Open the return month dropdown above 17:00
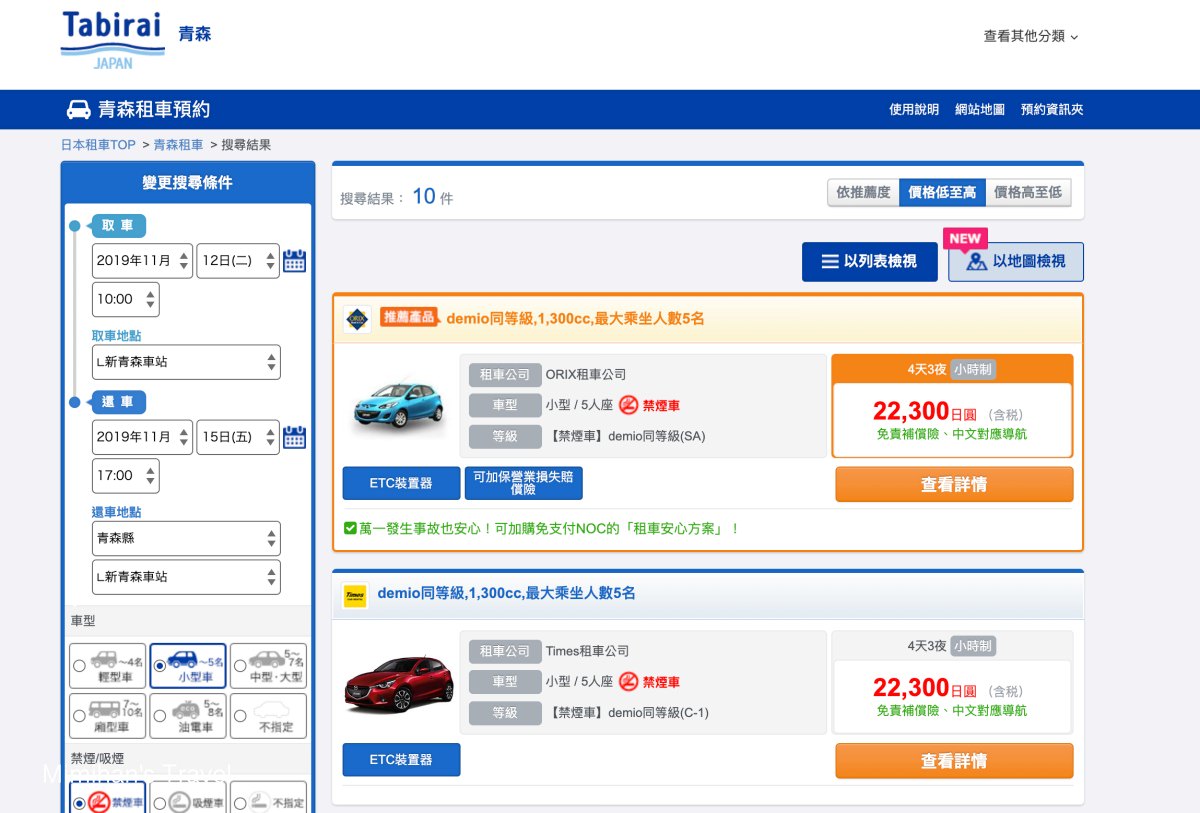The width and height of the screenshot is (1200, 813). (142, 437)
